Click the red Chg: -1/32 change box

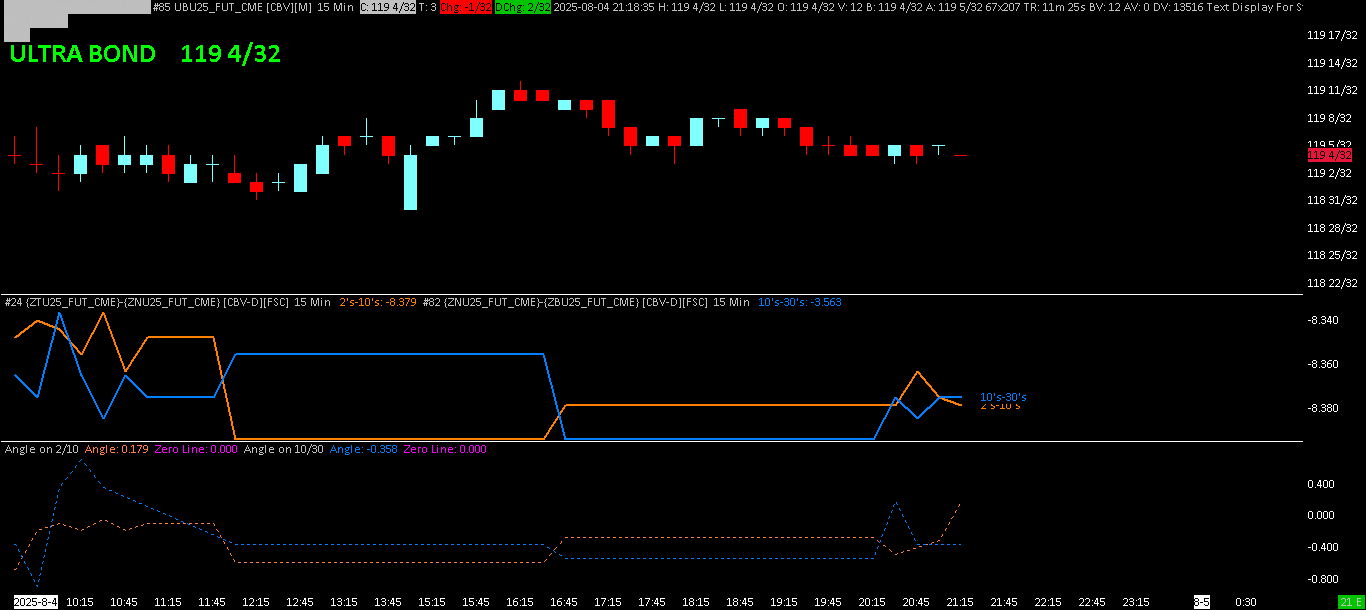pos(466,7)
